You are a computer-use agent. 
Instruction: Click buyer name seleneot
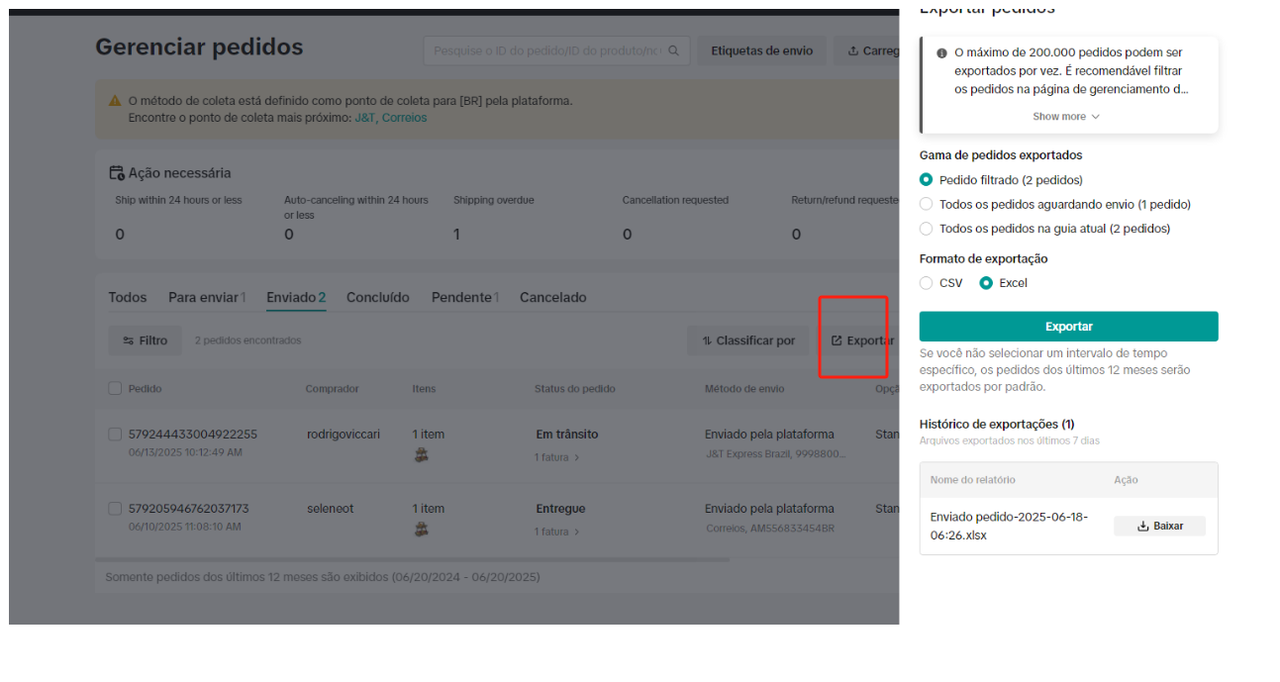[331, 508]
